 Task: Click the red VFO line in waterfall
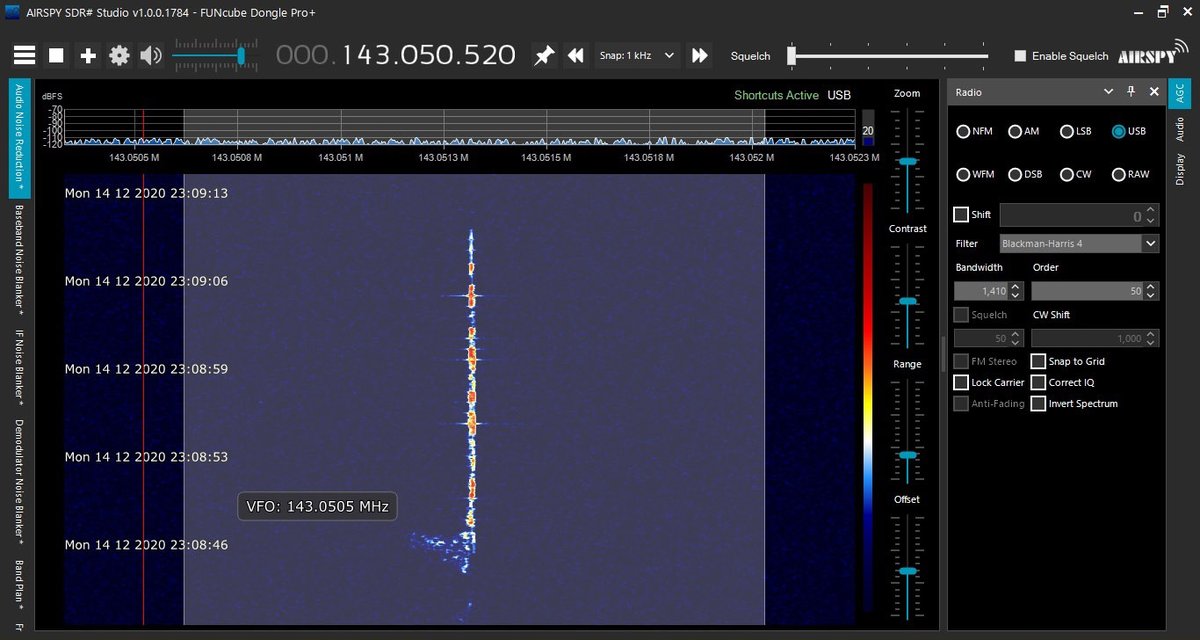(x=143, y=400)
